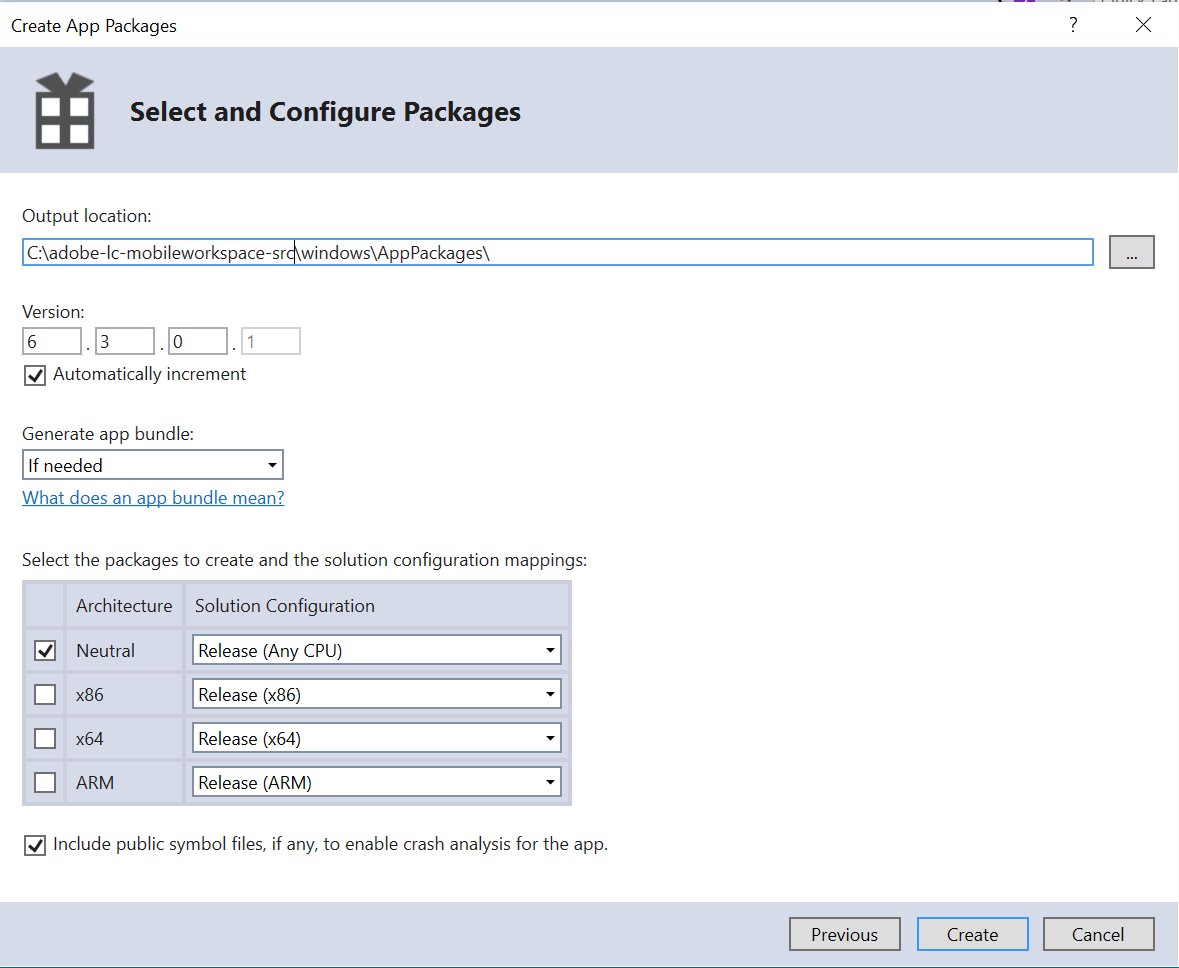Viewport: 1179px width, 968px height.
Task: Open the output location browse button
Action: pos(1131,253)
